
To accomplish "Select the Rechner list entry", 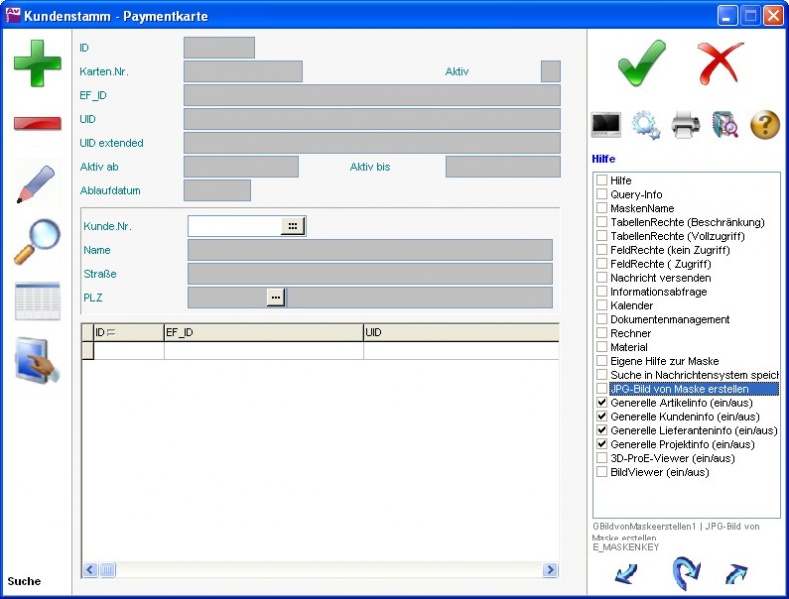I will [x=630, y=334].
